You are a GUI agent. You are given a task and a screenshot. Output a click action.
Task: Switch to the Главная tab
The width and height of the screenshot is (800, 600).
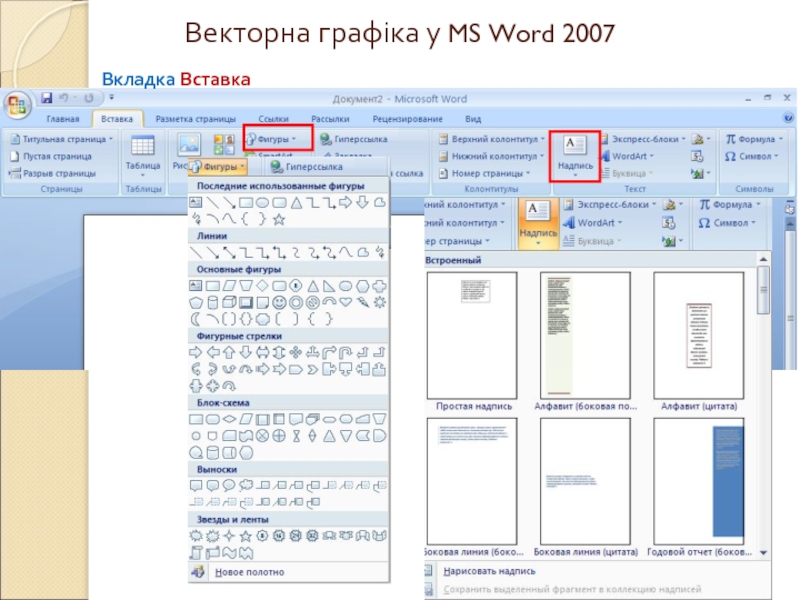point(63,119)
